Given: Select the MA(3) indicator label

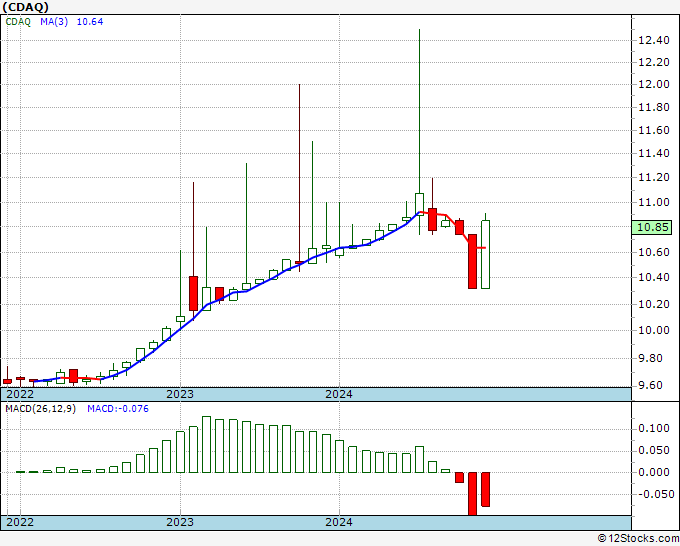Looking at the screenshot, I should [54, 22].
